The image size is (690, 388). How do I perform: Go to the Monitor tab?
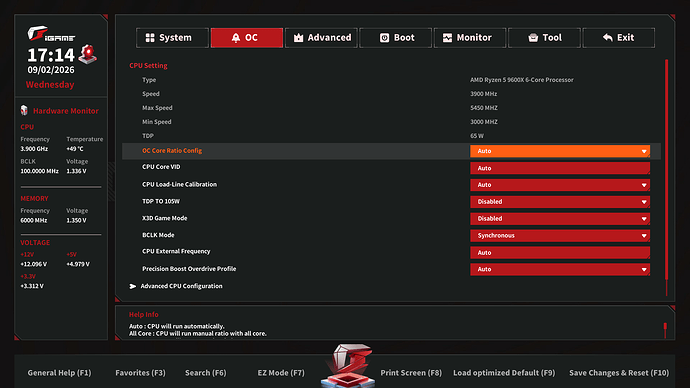tap(470, 38)
